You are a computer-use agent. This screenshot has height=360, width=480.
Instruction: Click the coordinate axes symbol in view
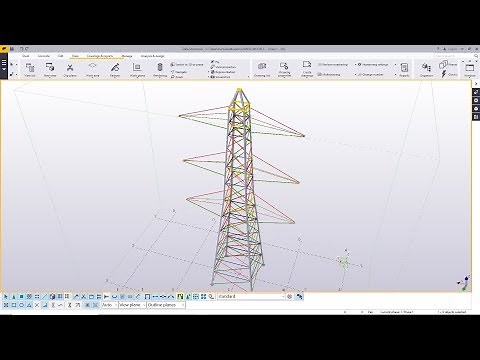click(464, 283)
